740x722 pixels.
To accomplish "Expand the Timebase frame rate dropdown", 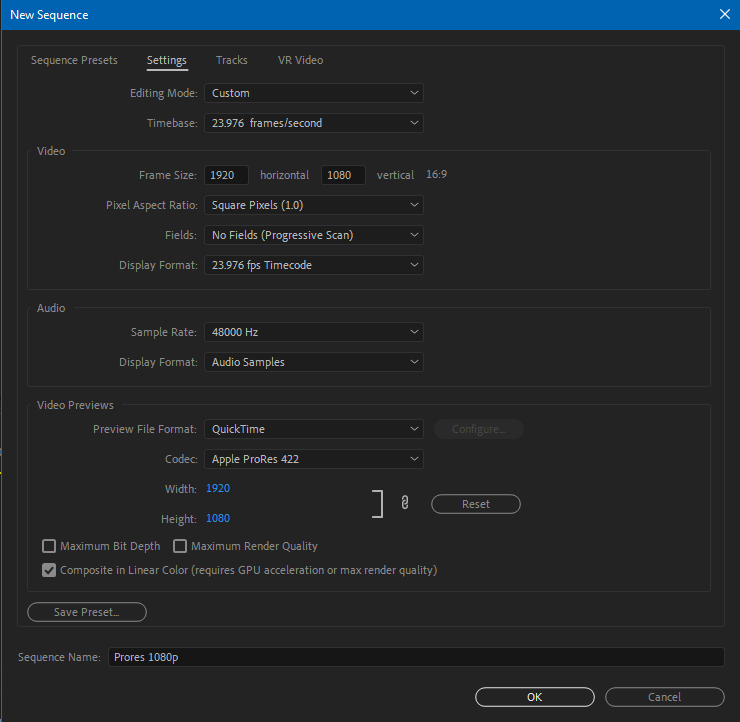I will pyautogui.click(x=313, y=123).
